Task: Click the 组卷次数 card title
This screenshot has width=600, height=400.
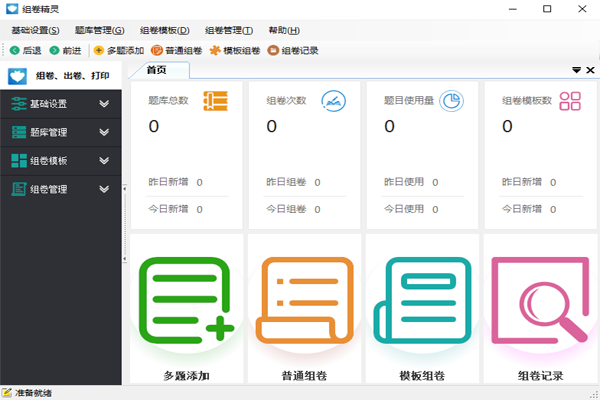Action: (x=286, y=101)
